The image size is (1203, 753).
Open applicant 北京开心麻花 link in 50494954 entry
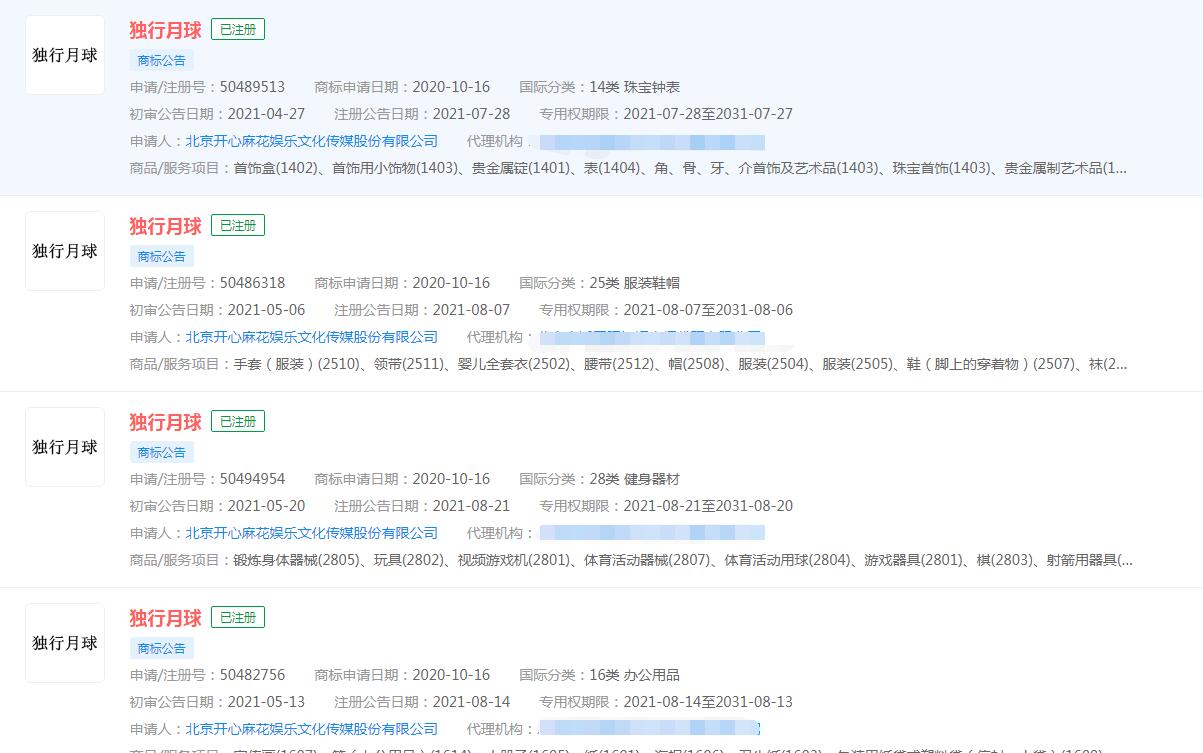311,533
